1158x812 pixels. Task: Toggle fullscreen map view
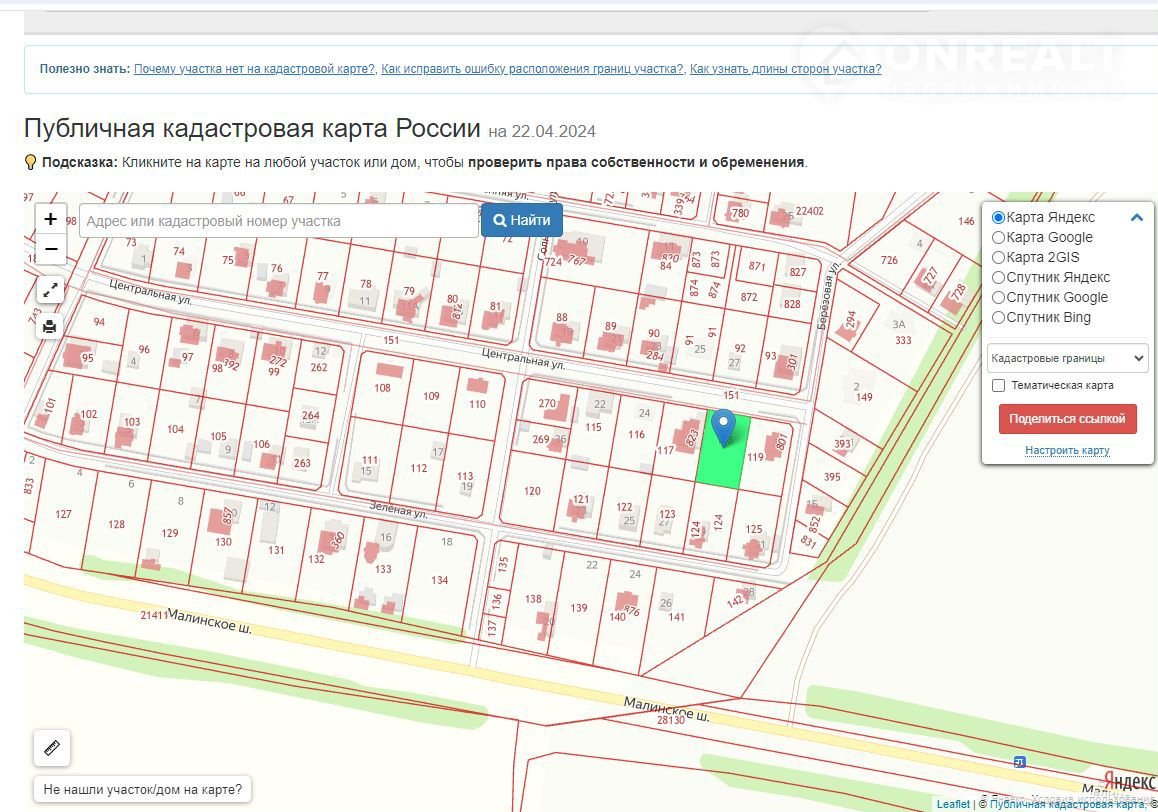(x=51, y=290)
